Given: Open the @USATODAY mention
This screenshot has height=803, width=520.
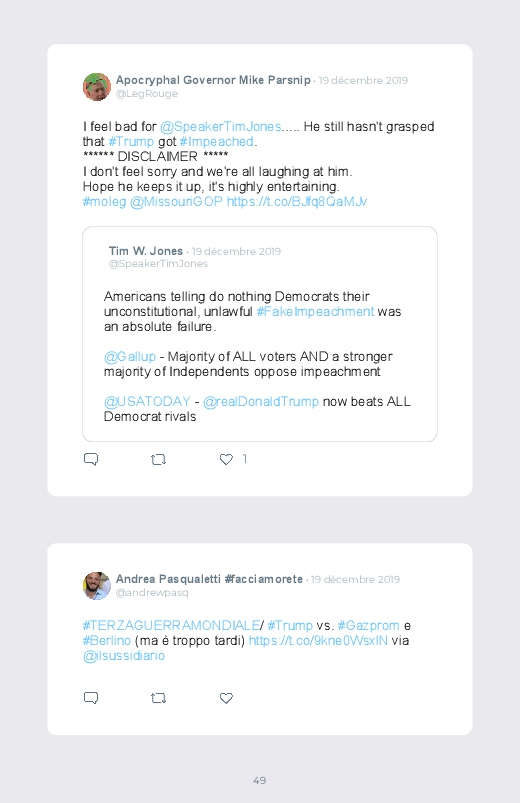Looking at the screenshot, I should click(x=147, y=402).
